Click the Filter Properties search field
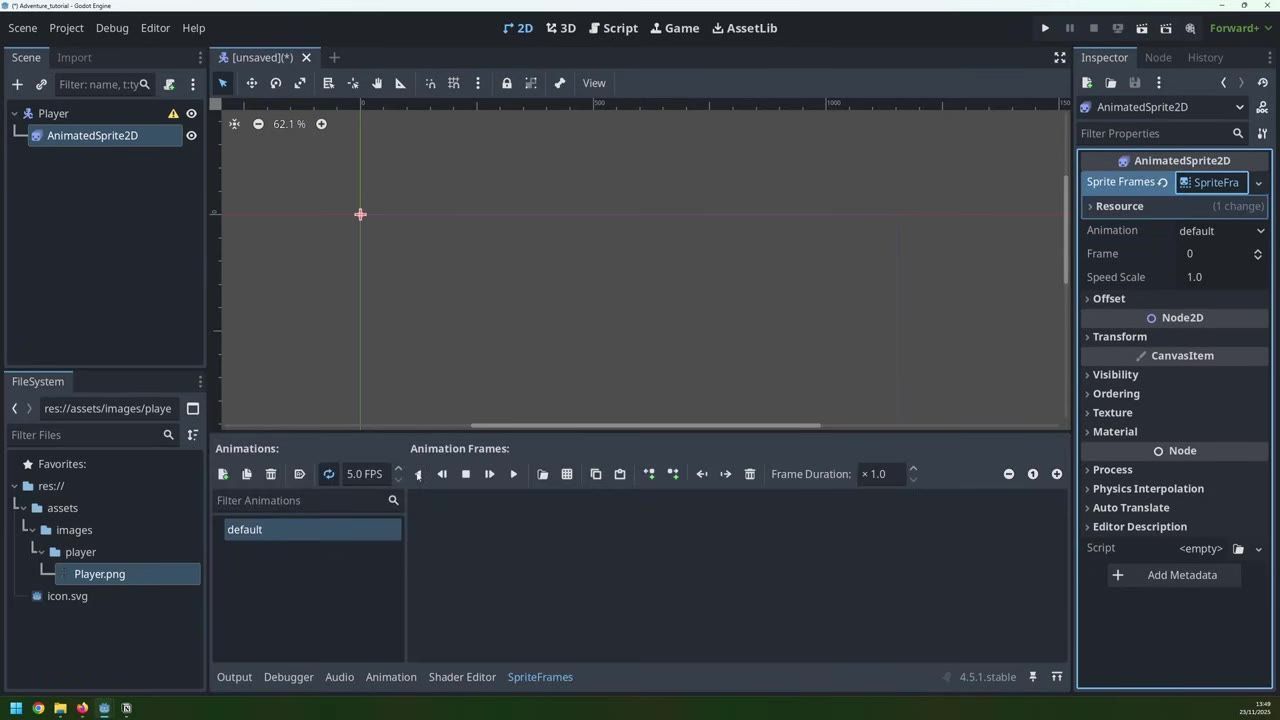 pyautogui.click(x=1161, y=134)
